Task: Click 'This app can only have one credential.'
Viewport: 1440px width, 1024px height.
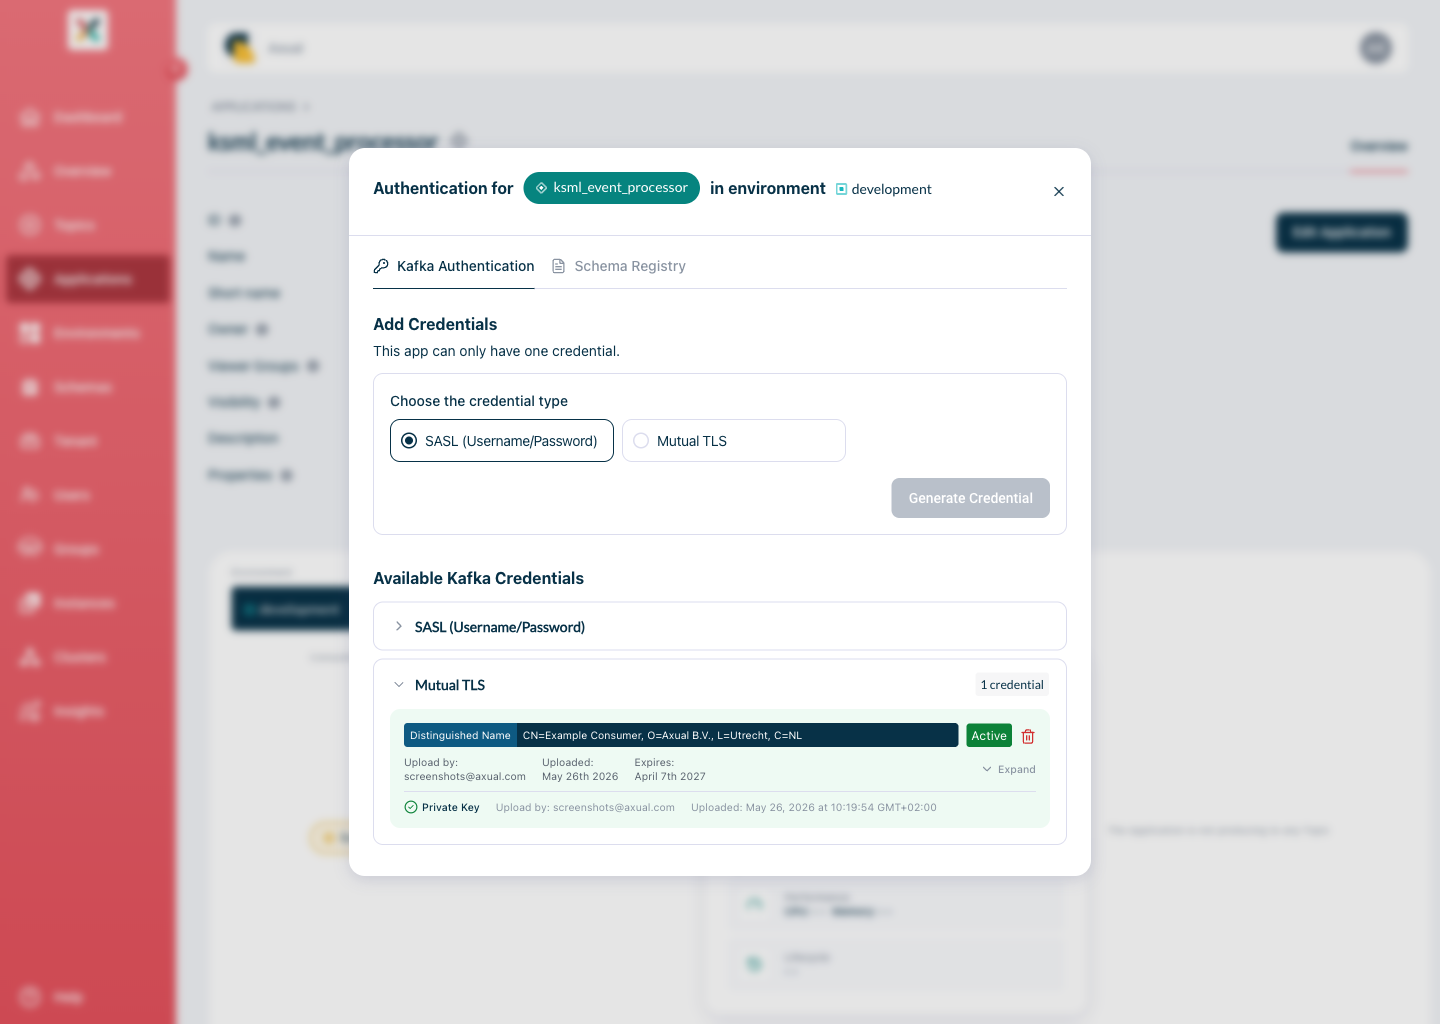Action: coord(496,351)
